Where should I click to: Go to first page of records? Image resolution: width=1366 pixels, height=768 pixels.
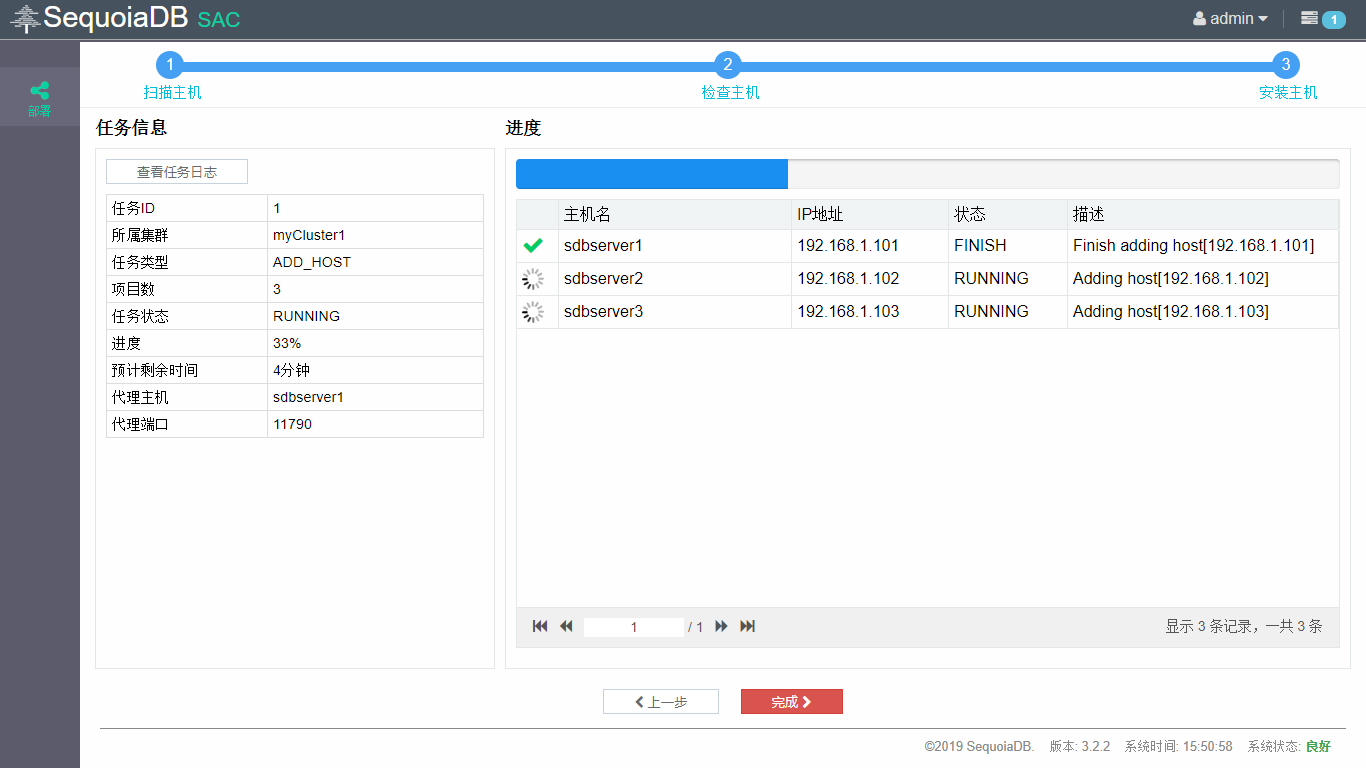click(x=540, y=626)
